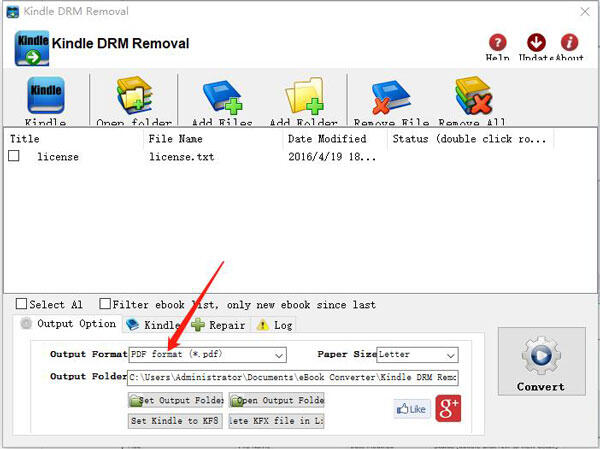600x449 pixels.
Task: Click the Open folder toolbar icon
Action: 134,95
